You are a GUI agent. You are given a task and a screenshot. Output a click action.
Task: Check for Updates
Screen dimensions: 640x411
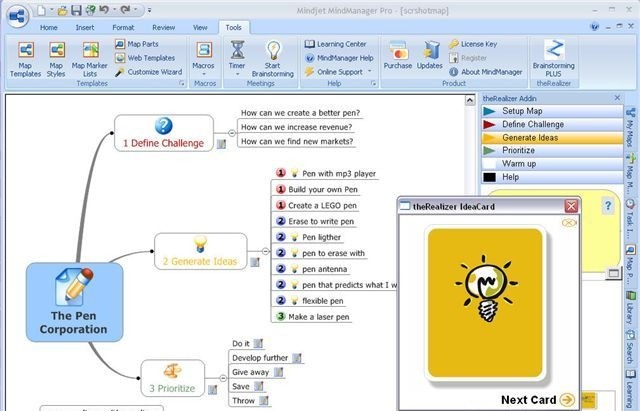pyautogui.click(x=429, y=55)
